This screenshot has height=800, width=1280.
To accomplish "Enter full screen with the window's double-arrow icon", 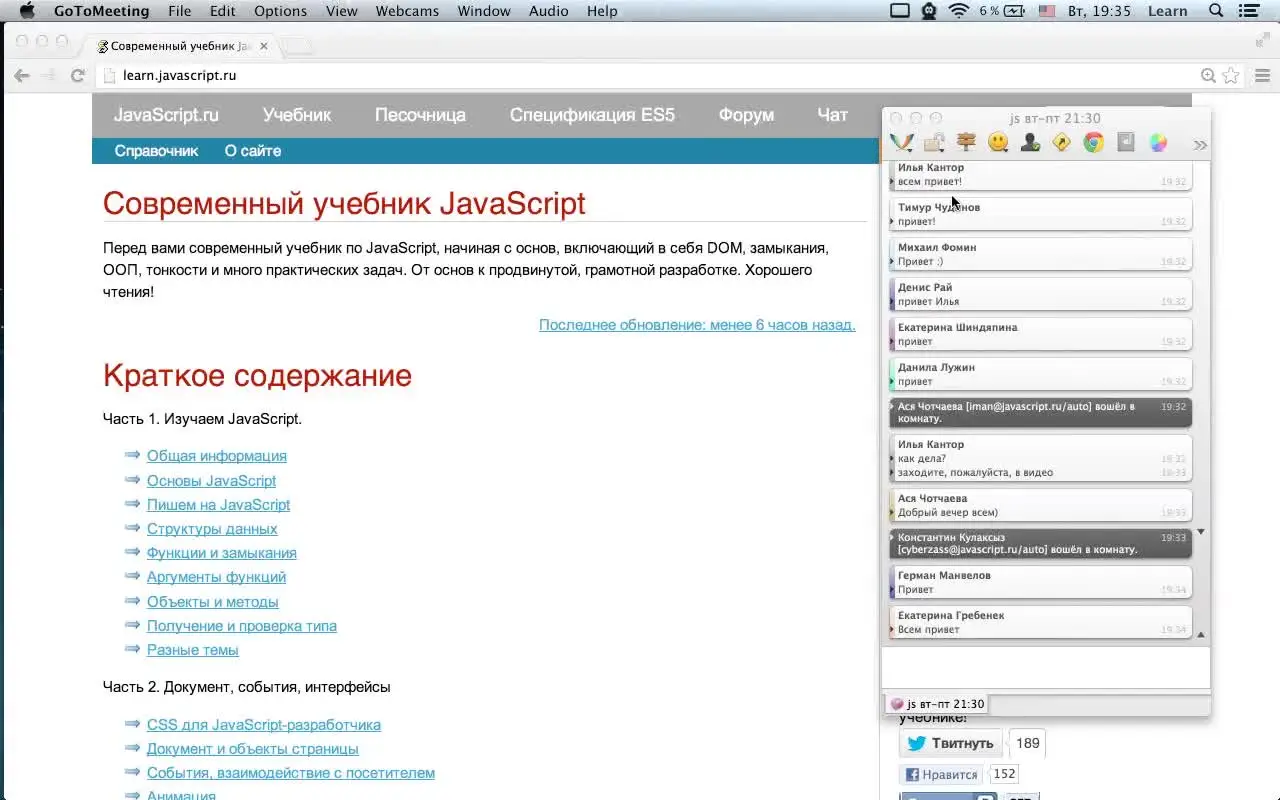I will point(1262,40).
